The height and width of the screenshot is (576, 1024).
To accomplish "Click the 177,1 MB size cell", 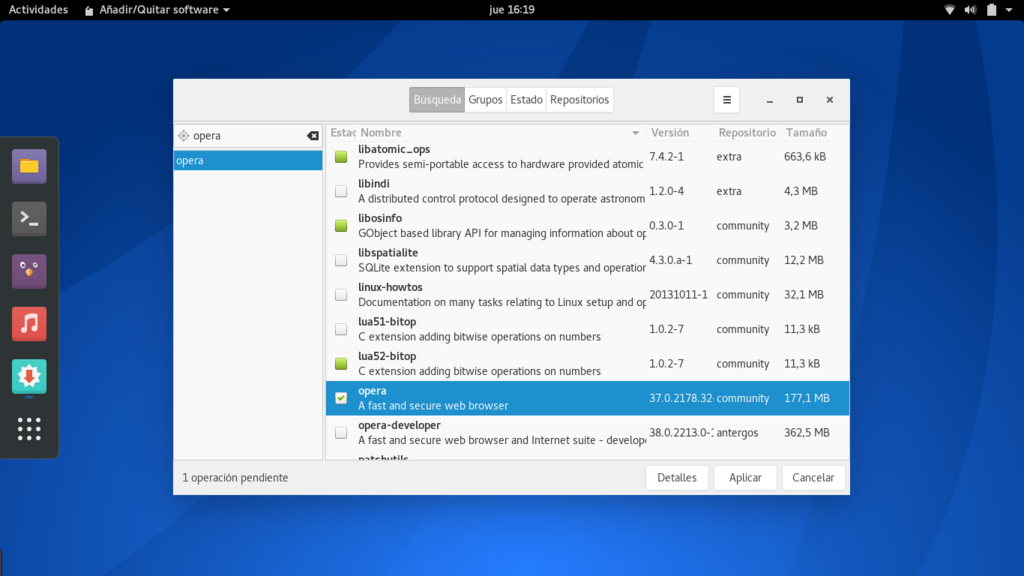I will (807, 398).
